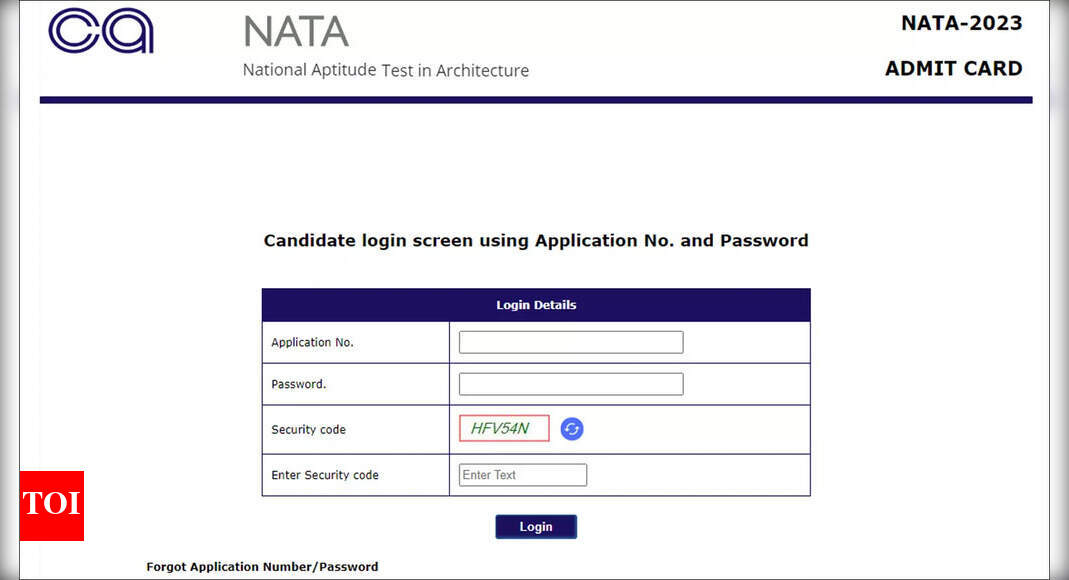The width and height of the screenshot is (1069, 580).
Task: Click the Application No. label
Action: point(312,342)
